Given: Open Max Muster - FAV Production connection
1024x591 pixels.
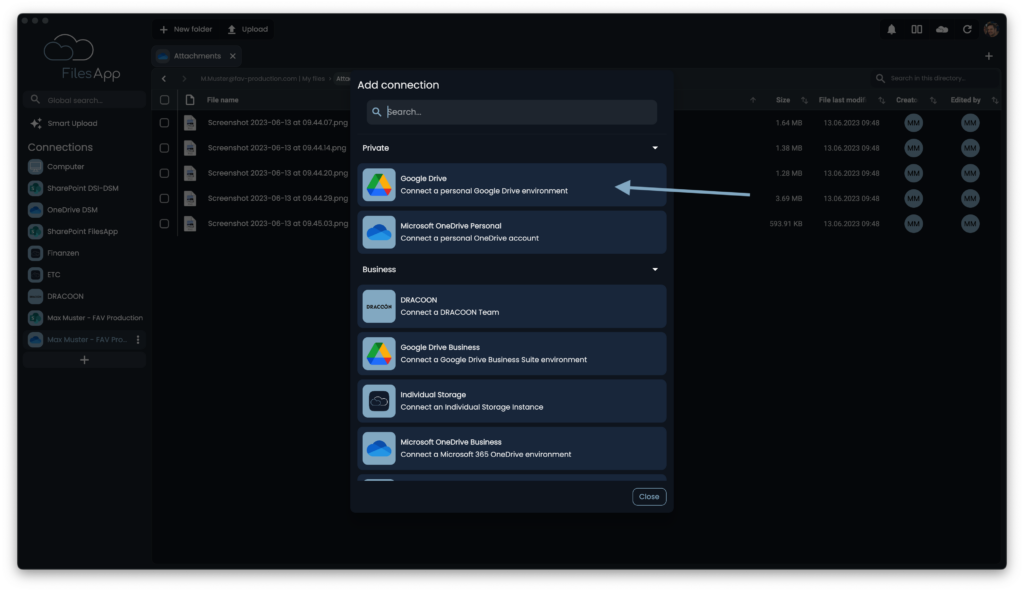Looking at the screenshot, I should 86,318.
